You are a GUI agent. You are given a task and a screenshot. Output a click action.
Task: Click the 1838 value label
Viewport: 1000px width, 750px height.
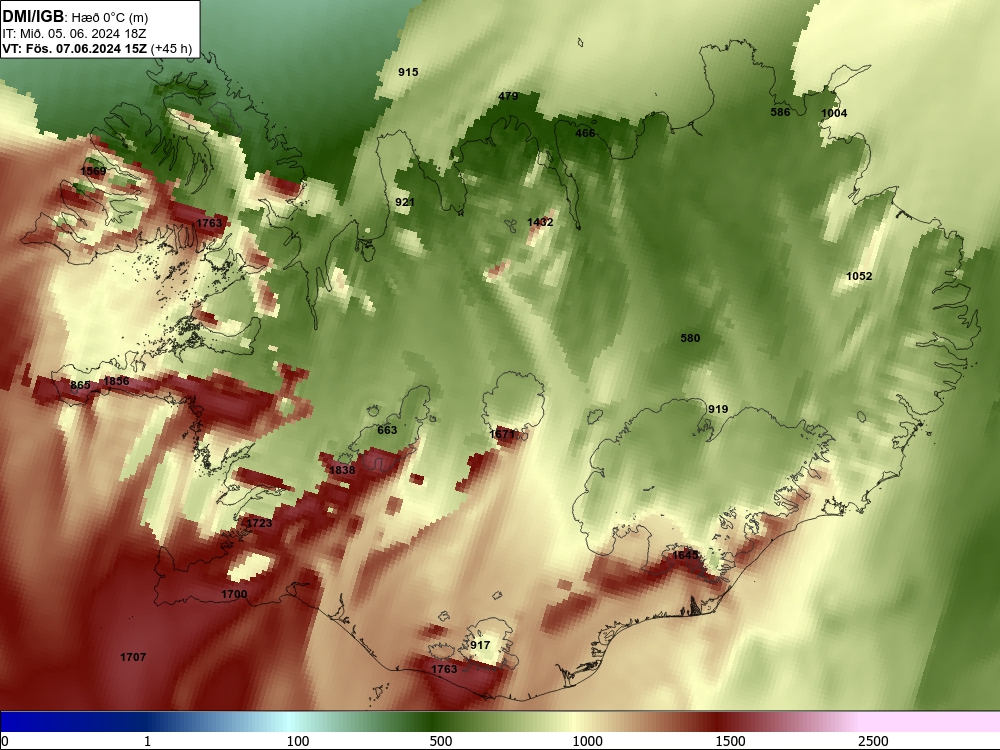[342, 470]
